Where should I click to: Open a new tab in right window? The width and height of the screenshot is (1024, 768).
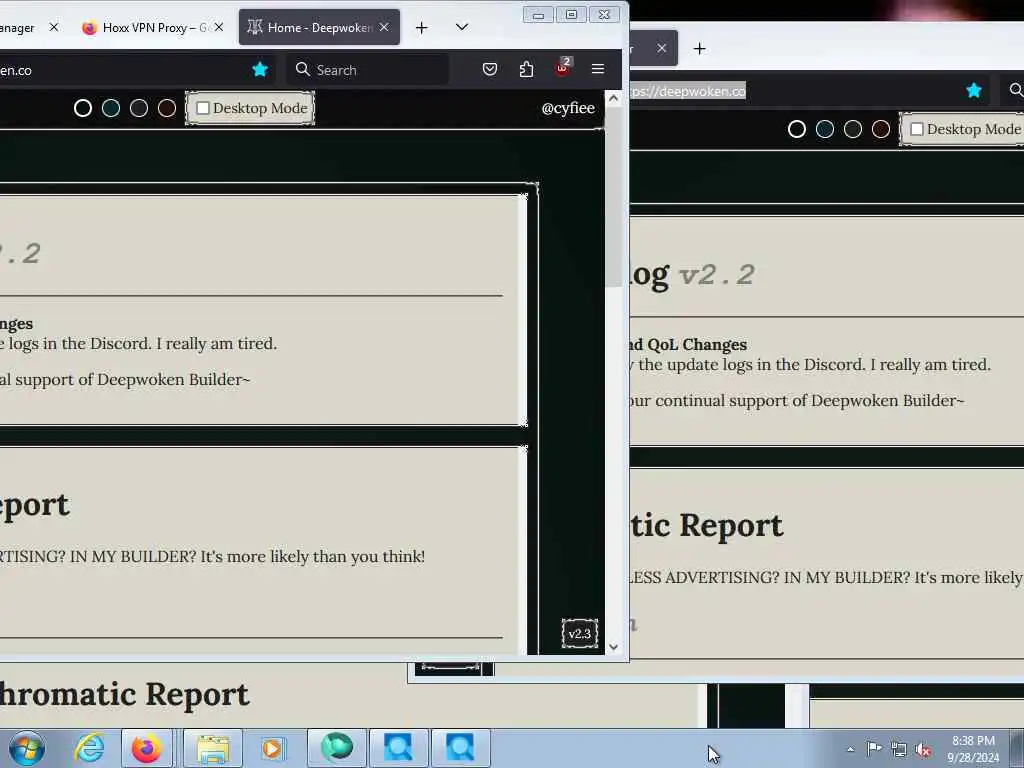click(x=699, y=48)
